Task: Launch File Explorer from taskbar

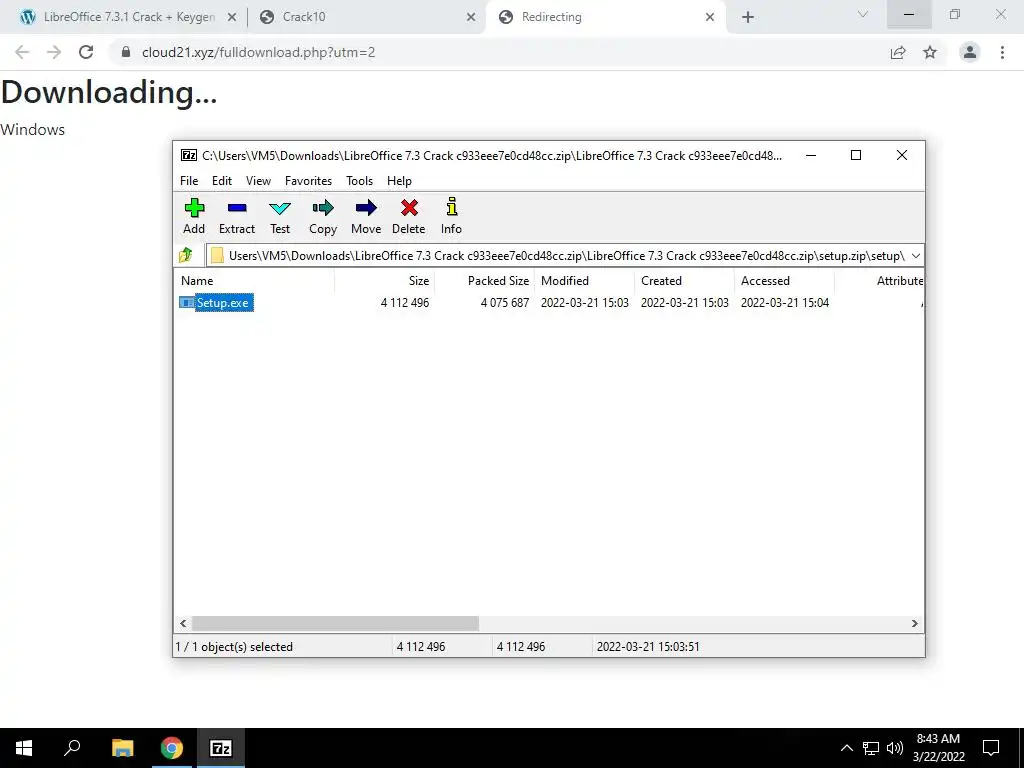Action: pos(122,748)
